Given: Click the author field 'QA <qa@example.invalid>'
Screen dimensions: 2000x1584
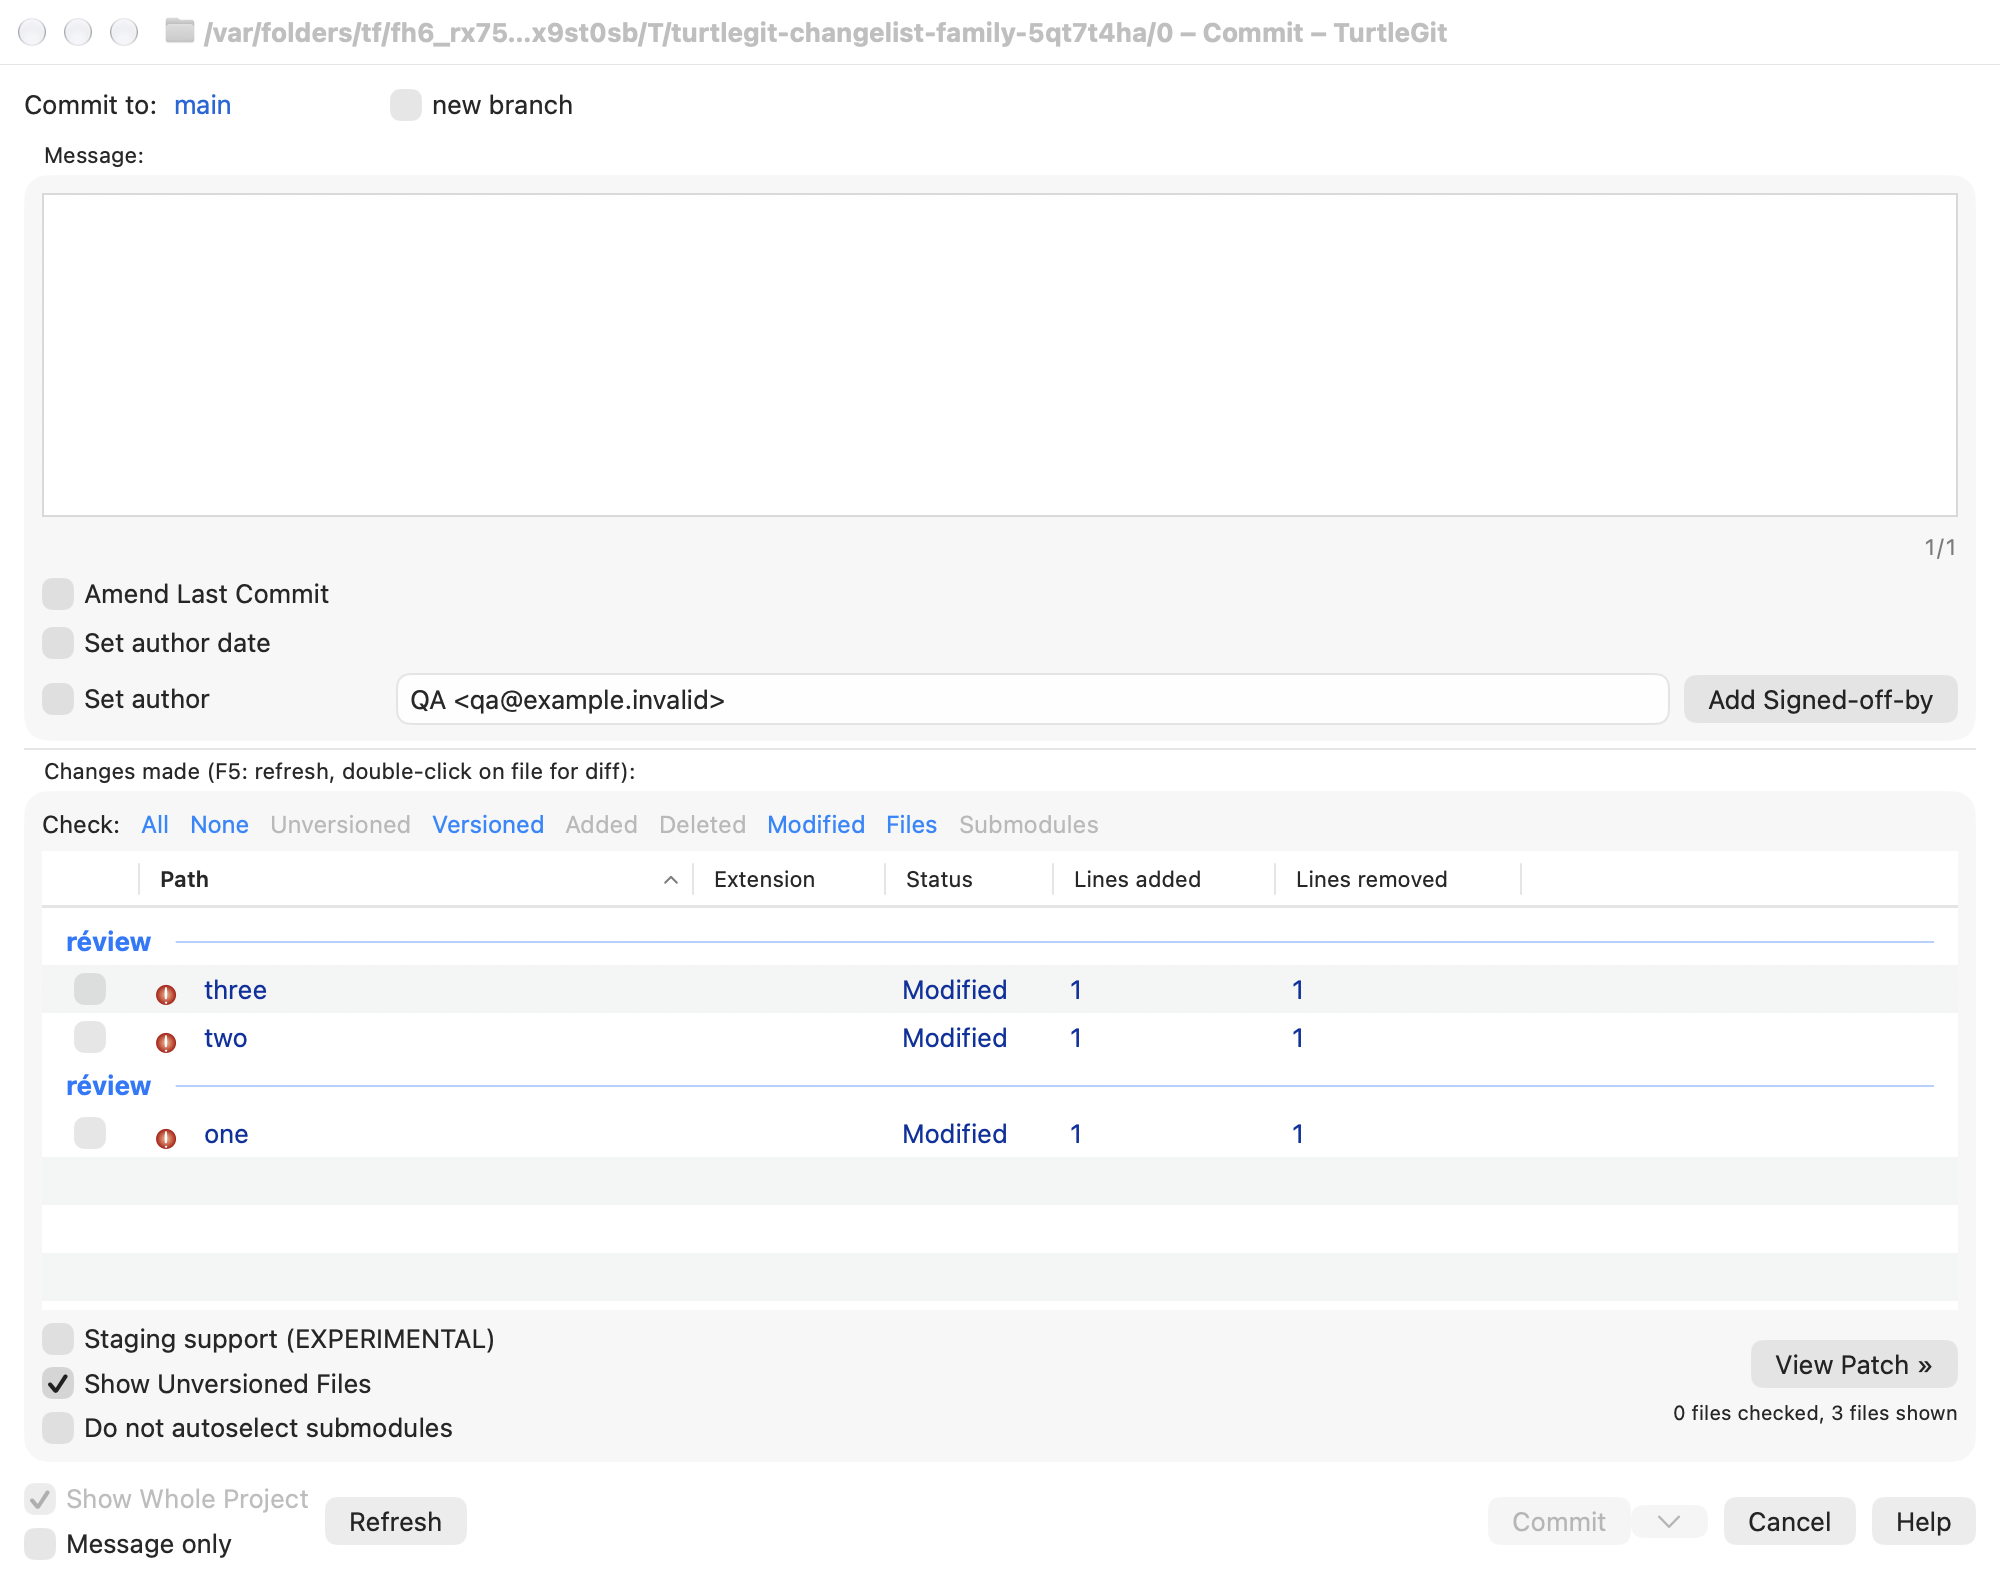Looking at the screenshot, I should (1032, 699).
